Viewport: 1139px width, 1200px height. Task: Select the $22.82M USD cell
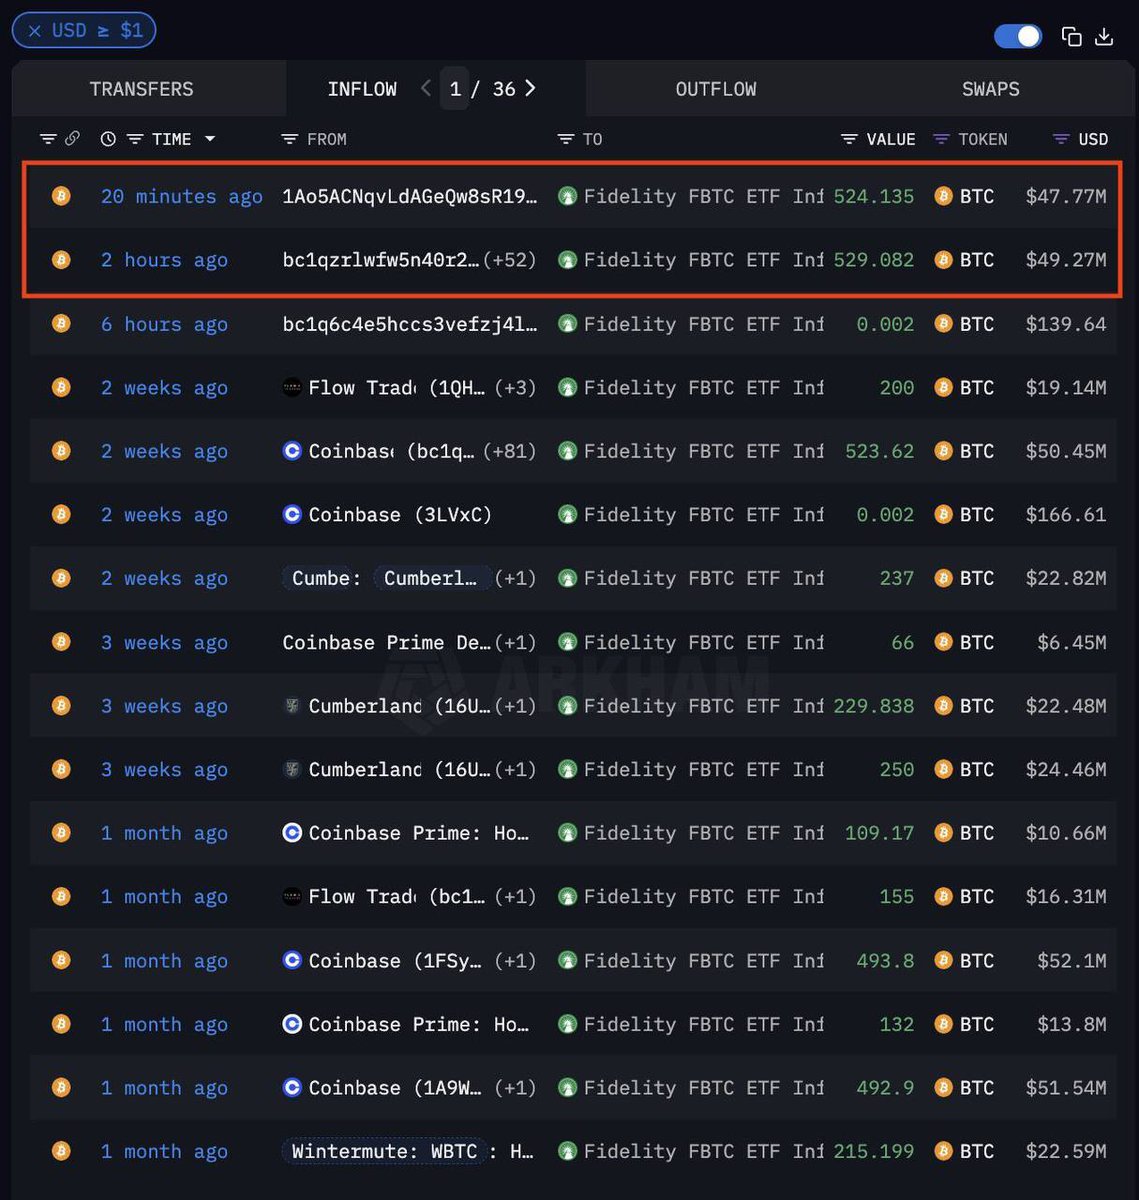click(x=1066, y=579)
